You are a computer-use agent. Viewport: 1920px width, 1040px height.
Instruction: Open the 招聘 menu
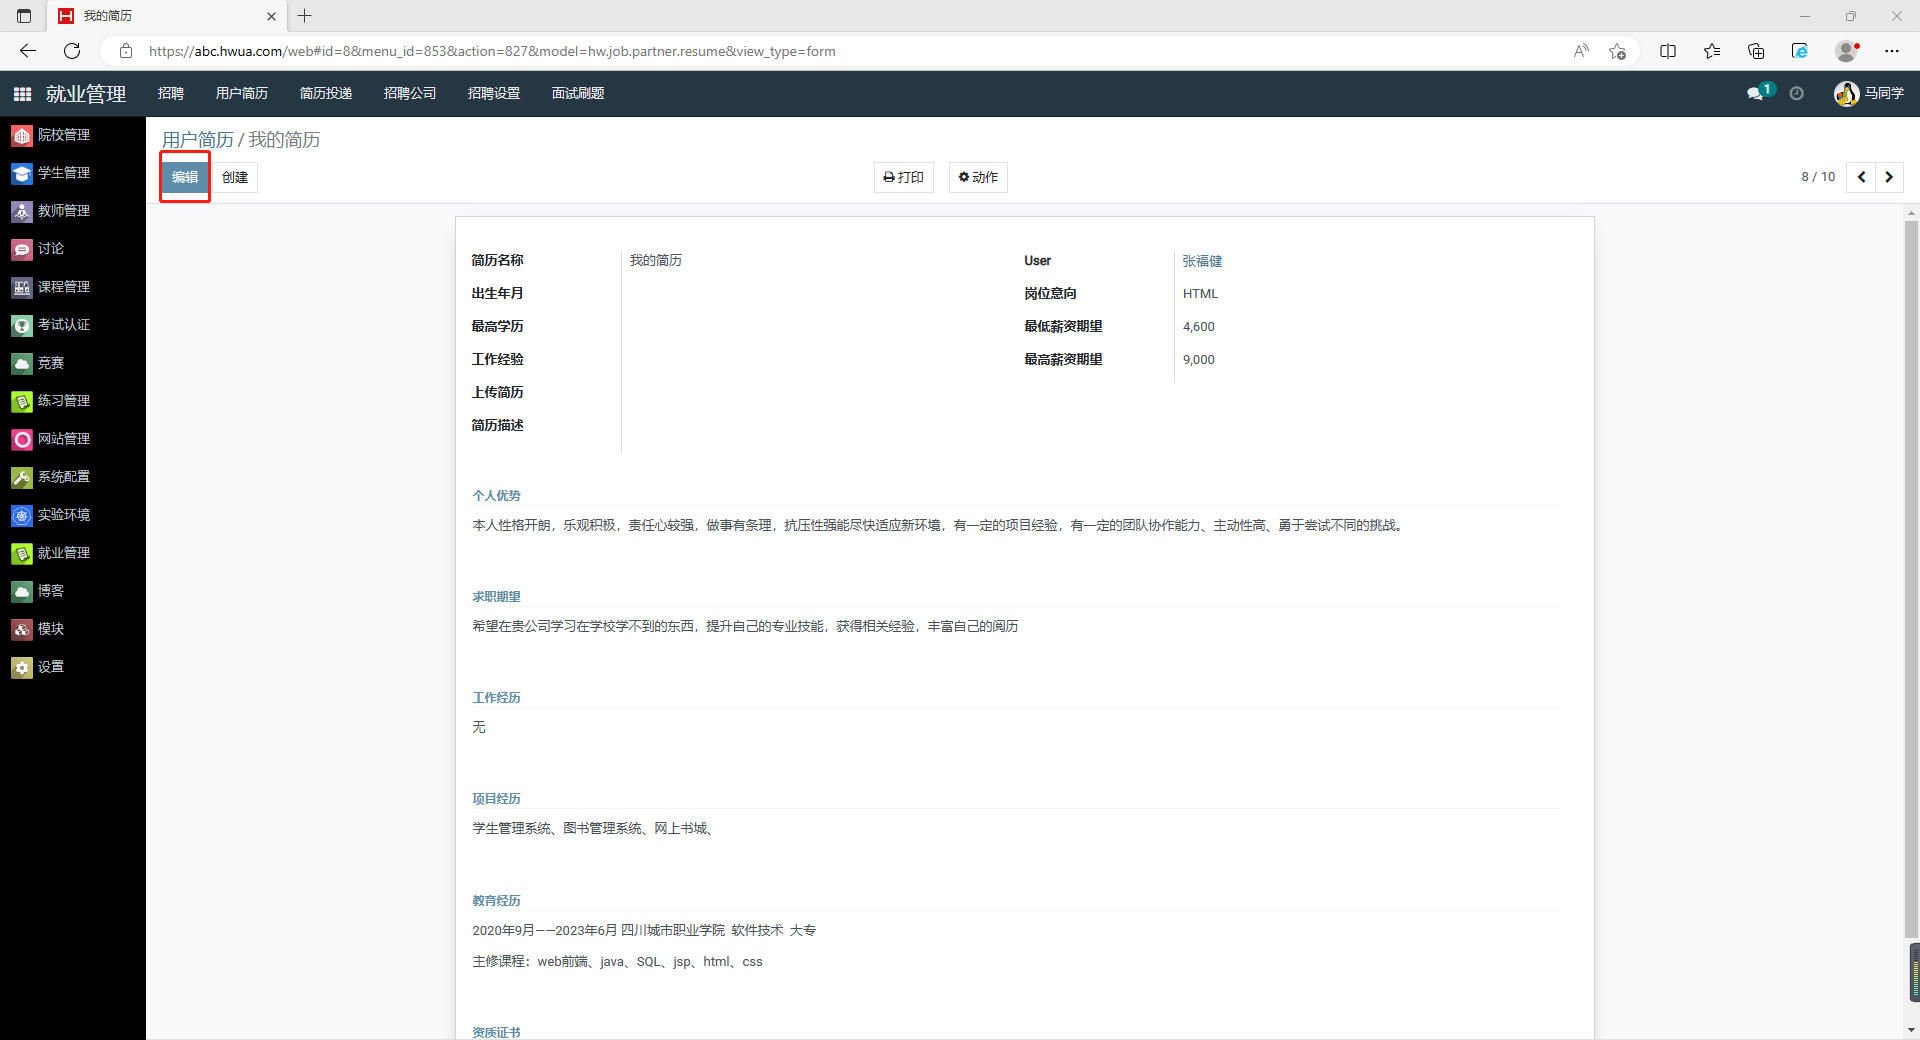171,93
